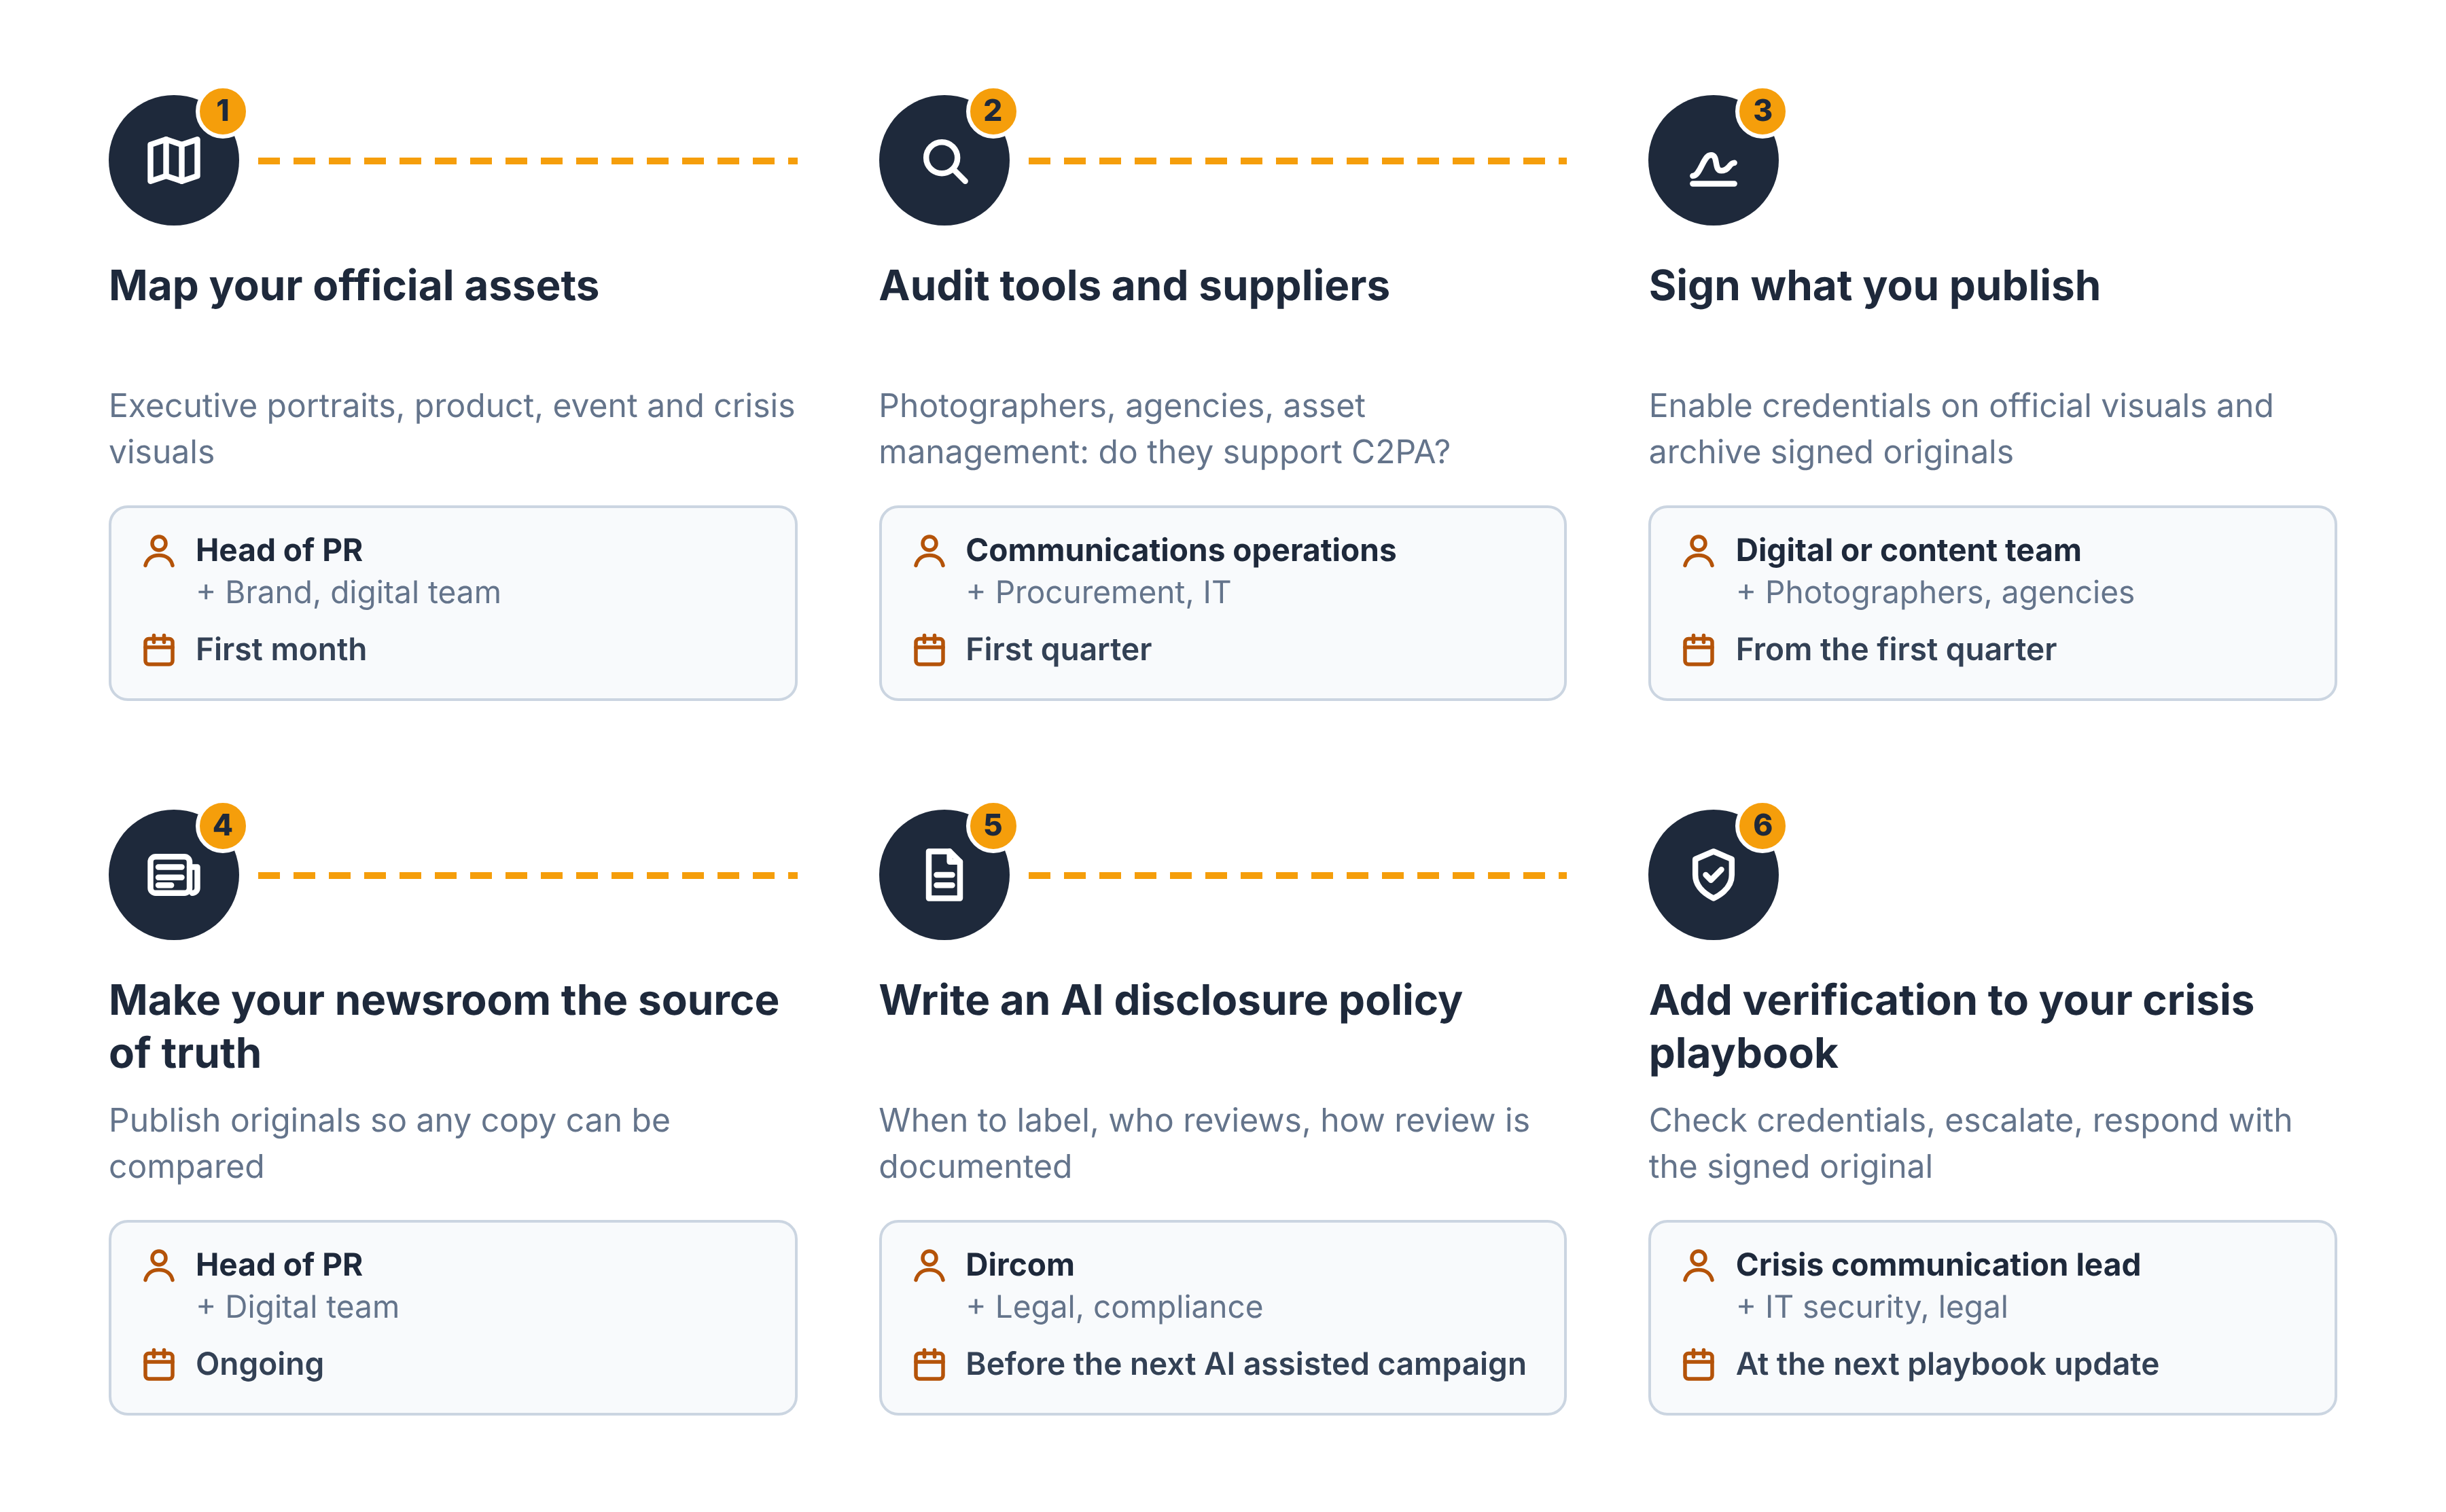
Task: Click the newspaper newsroom icon
Action: tap(174, 874)
